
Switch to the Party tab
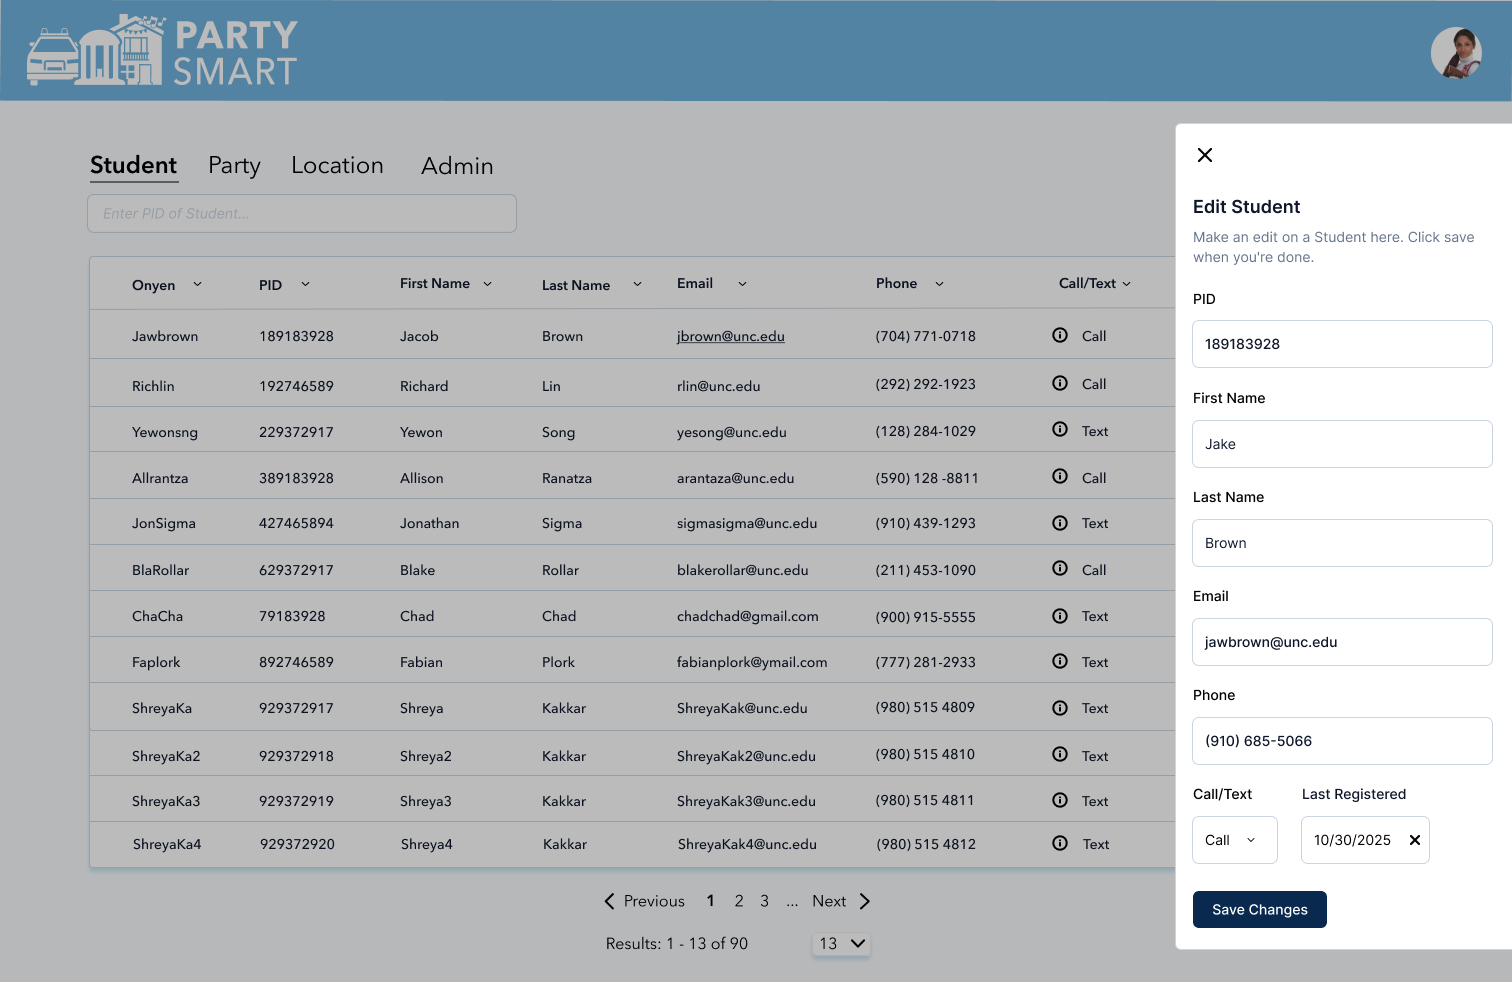(233, 166)
